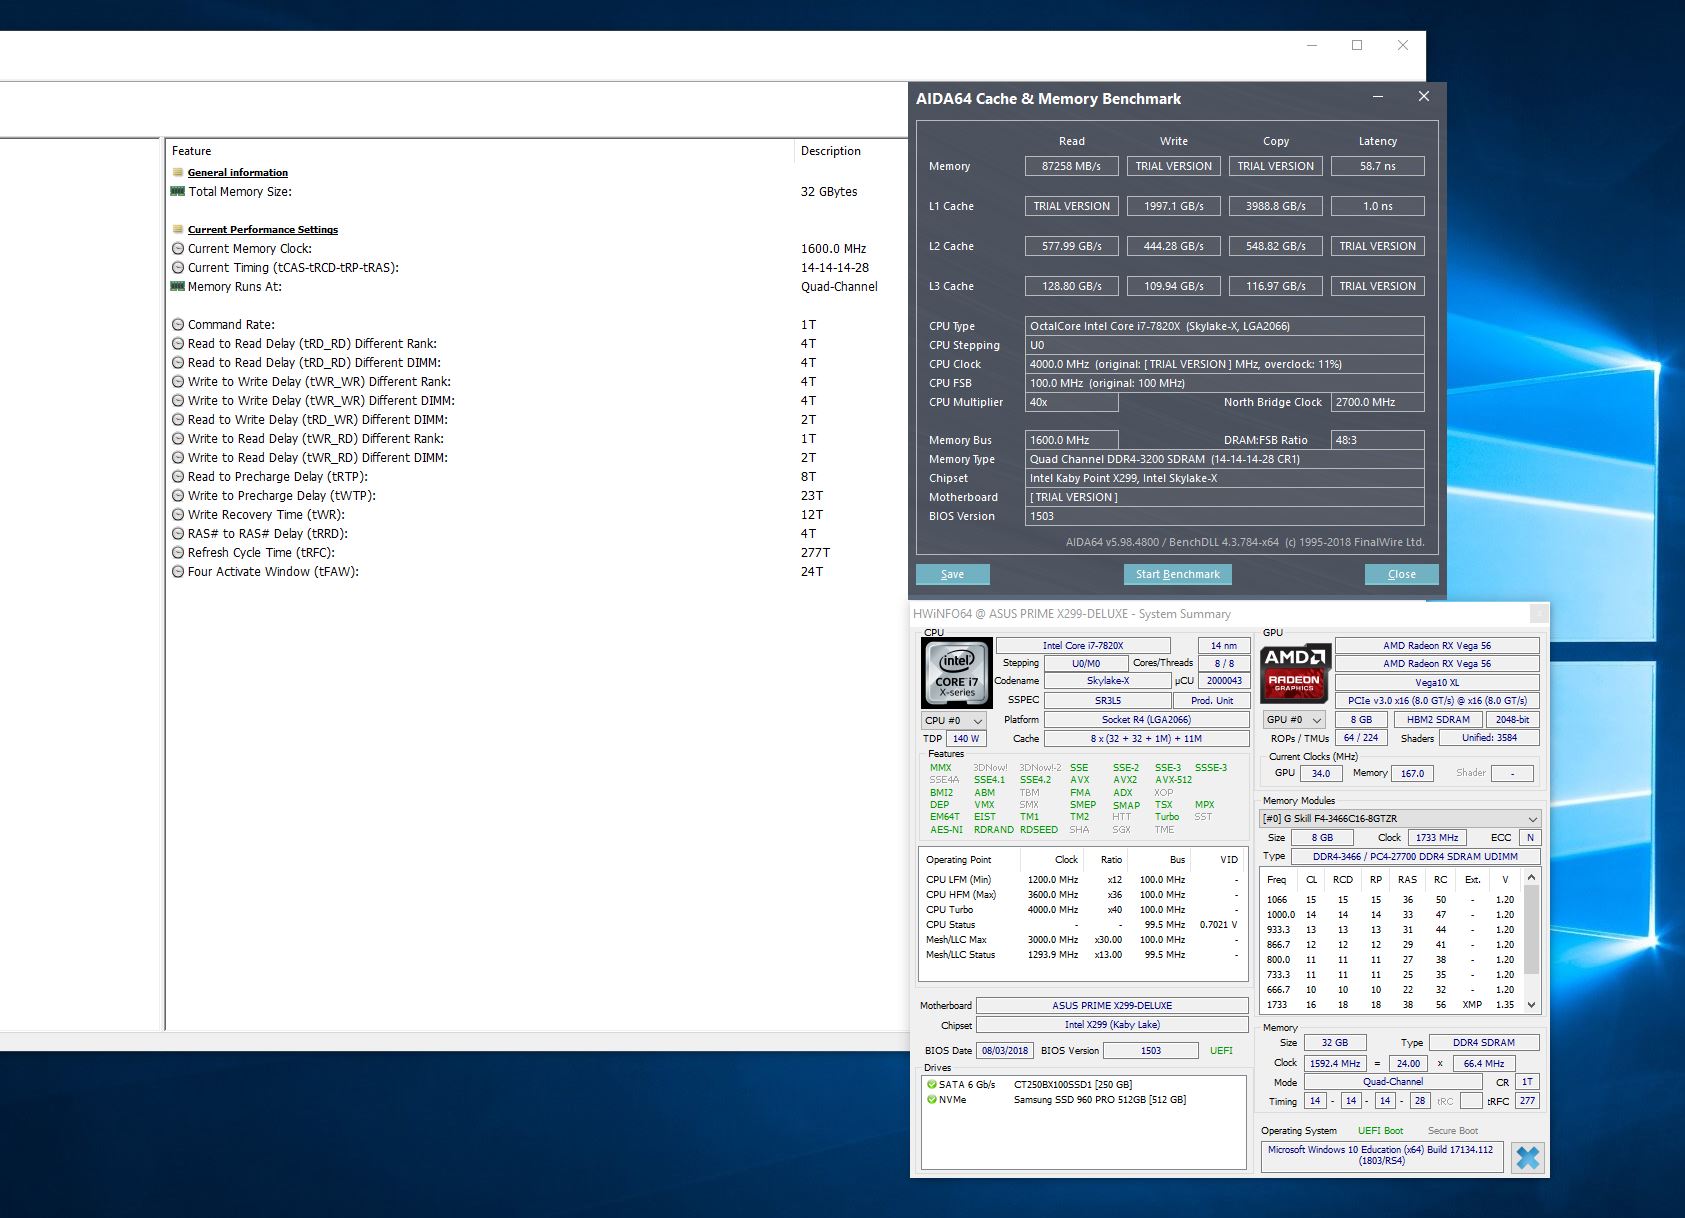Click the CPU Multiplier 40x field
1685x1218 pixels.
point(1071,402)
